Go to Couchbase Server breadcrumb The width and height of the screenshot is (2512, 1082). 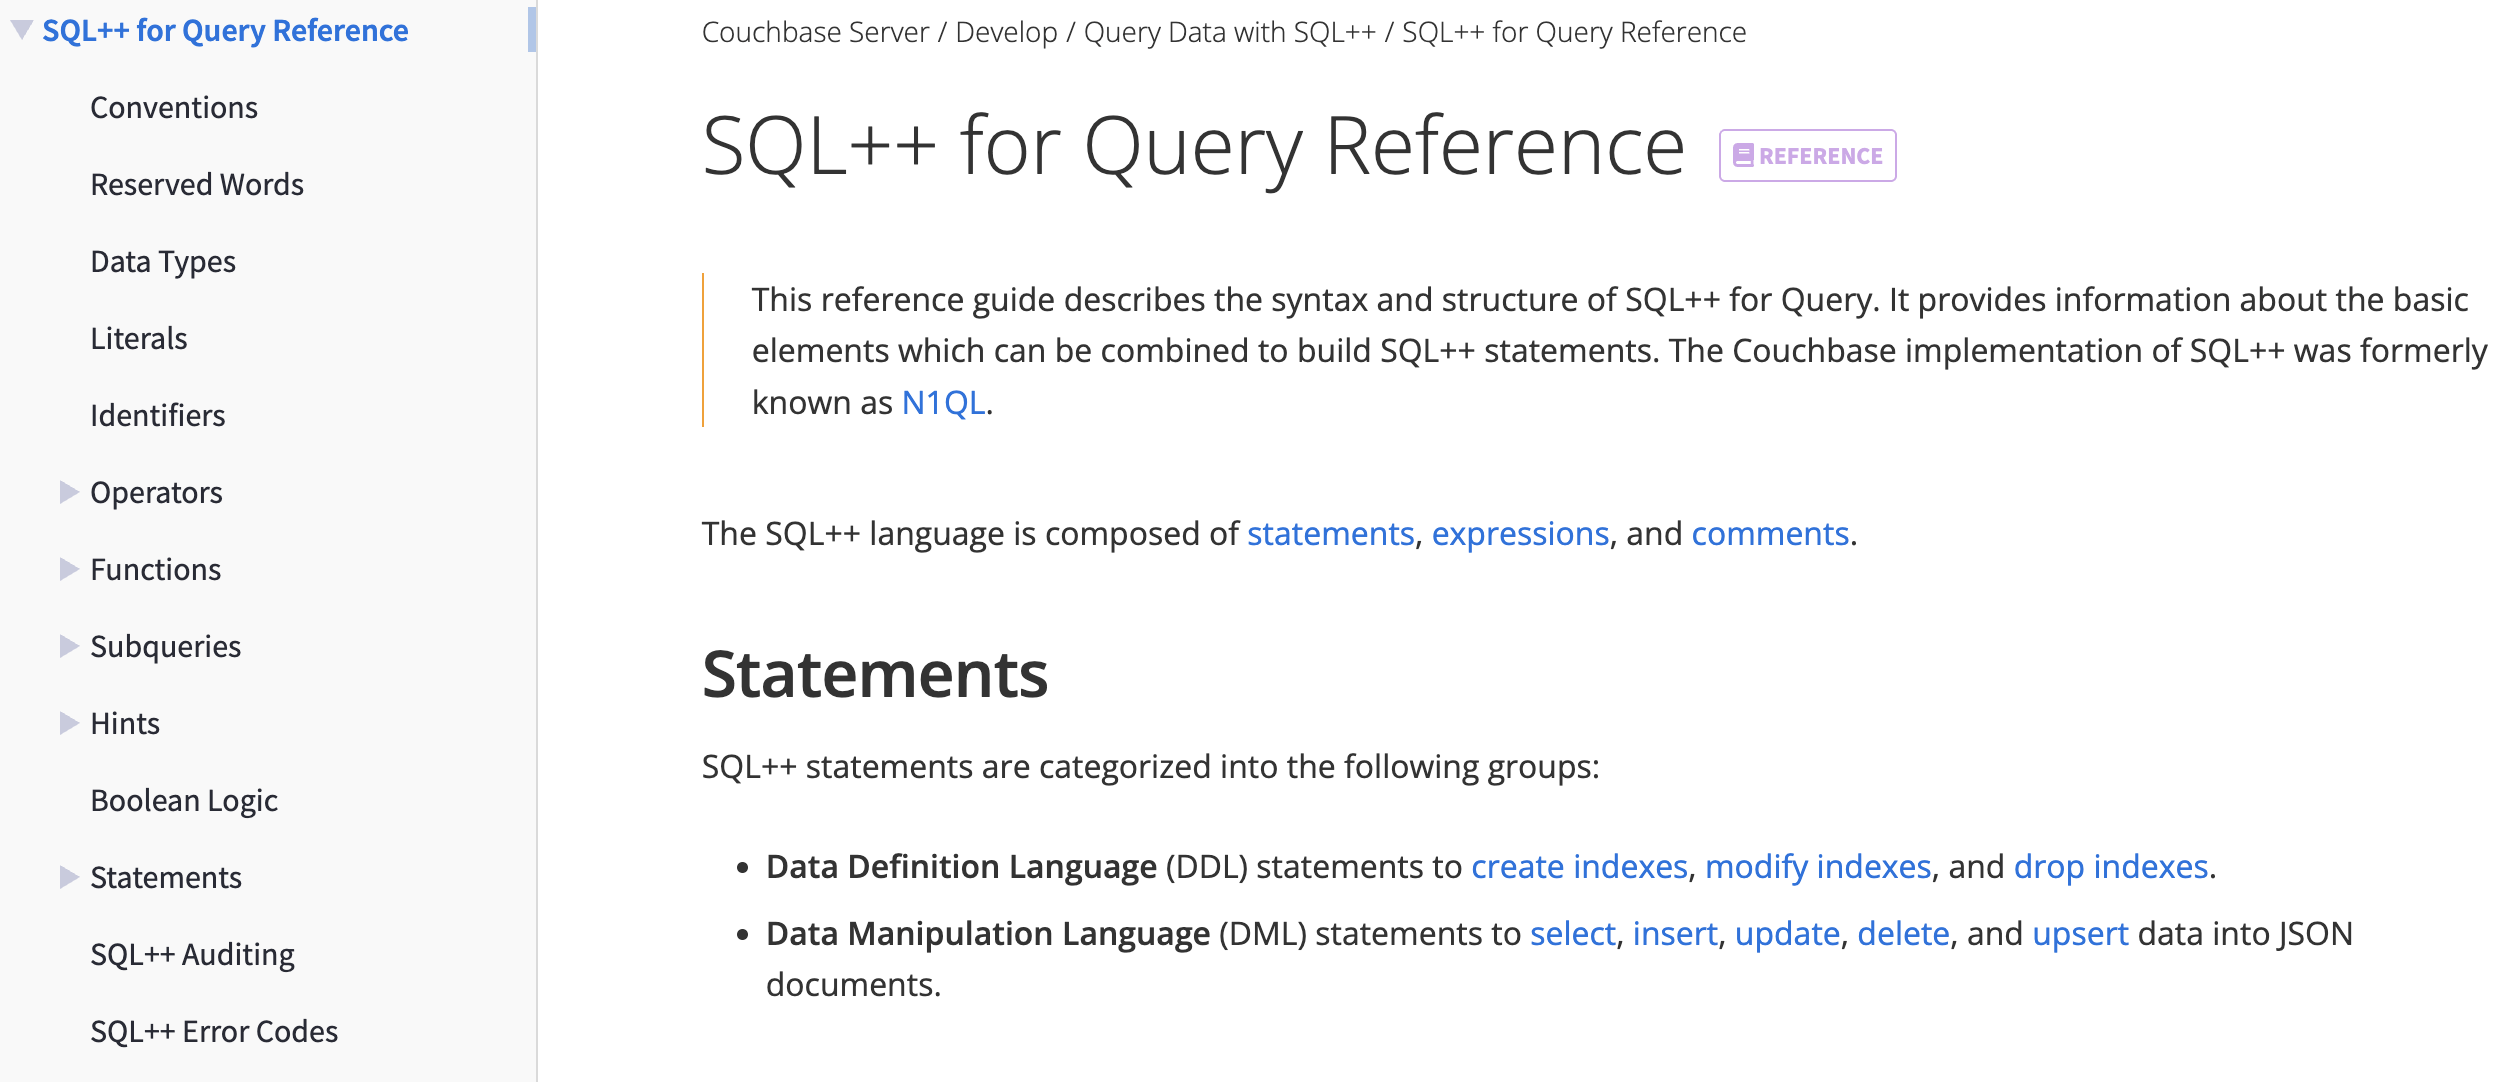click(816, 33)
